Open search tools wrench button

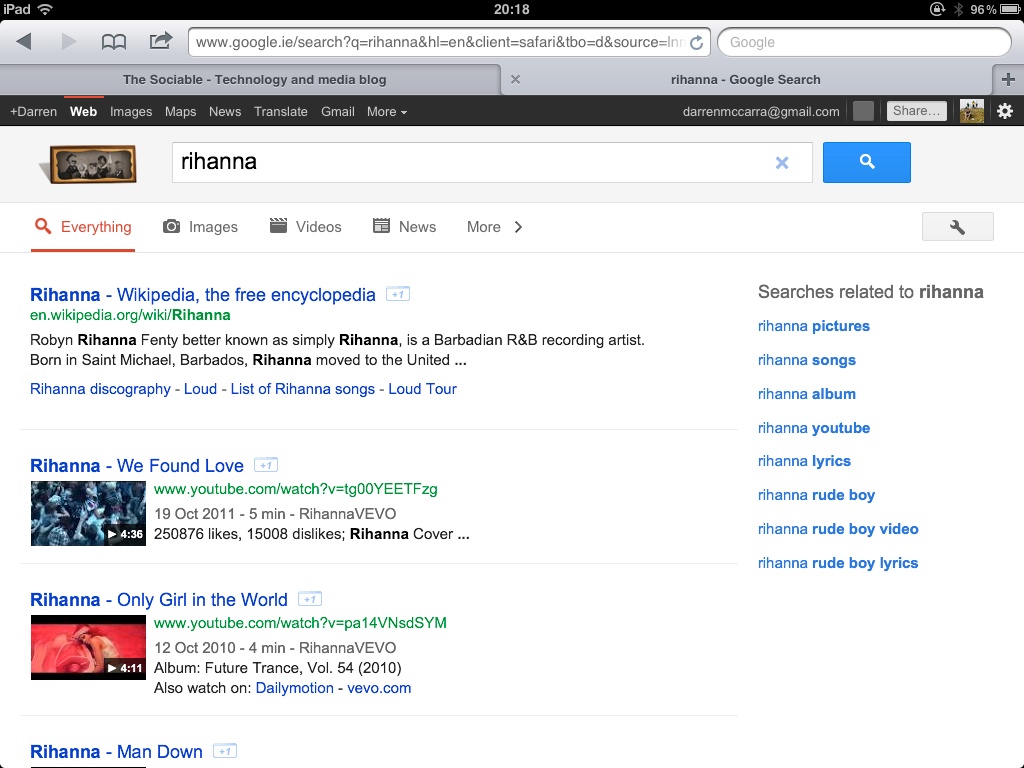(957, 227)
